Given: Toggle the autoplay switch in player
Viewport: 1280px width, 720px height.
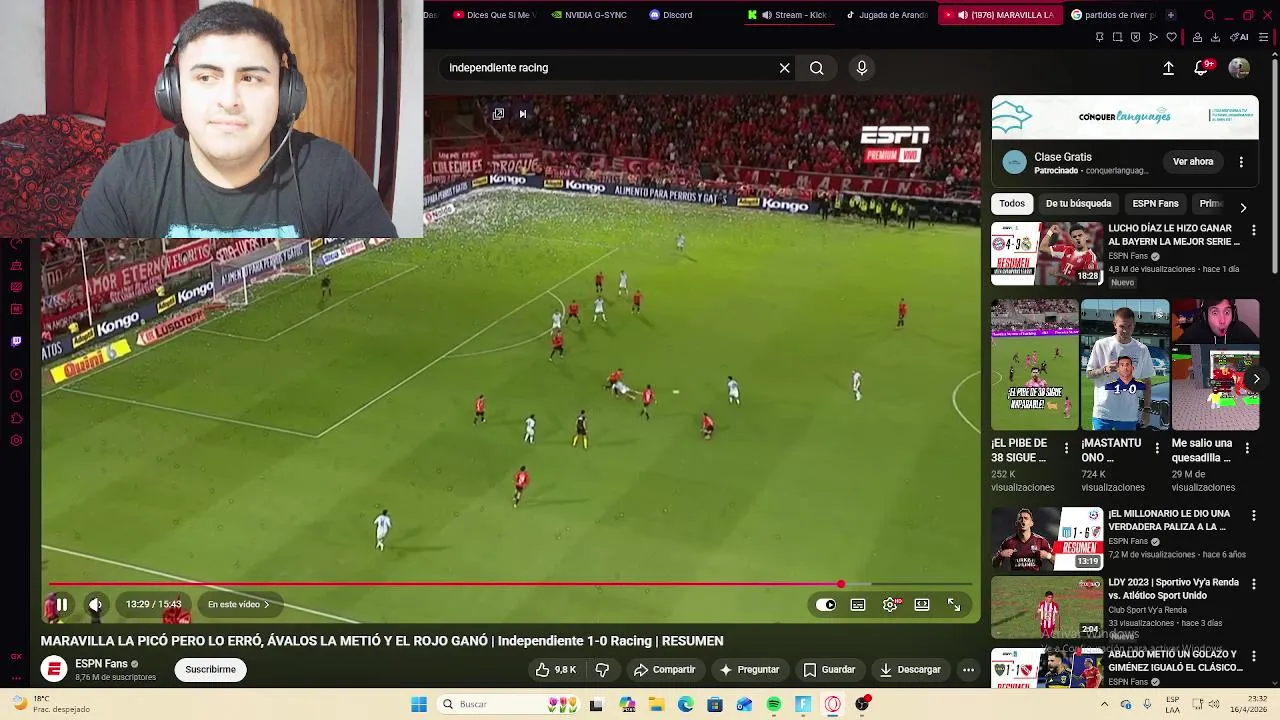Looking at the screenshot, I should point(826,605).
